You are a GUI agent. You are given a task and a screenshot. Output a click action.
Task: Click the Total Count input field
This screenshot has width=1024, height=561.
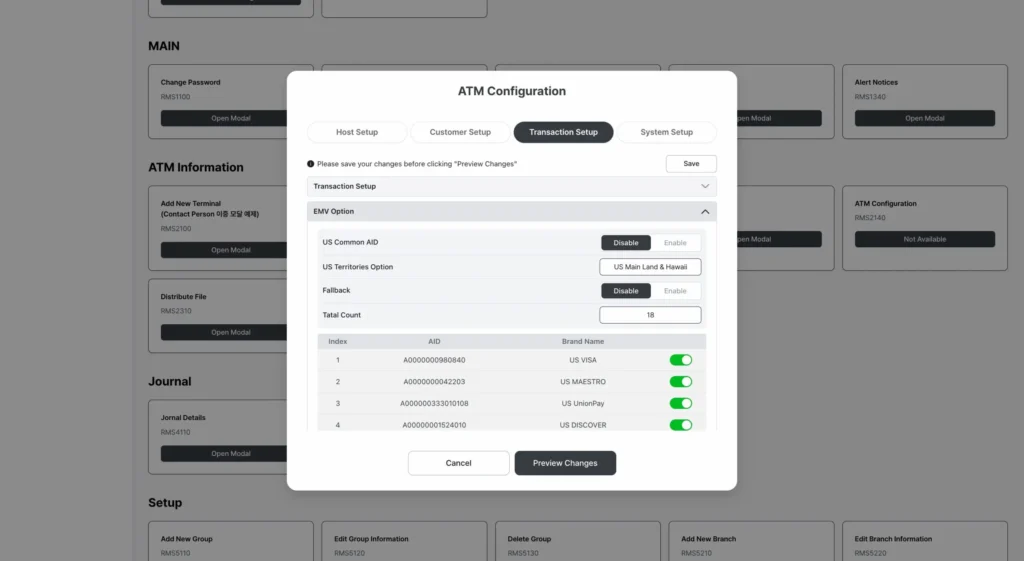click(x=650, y=315)
